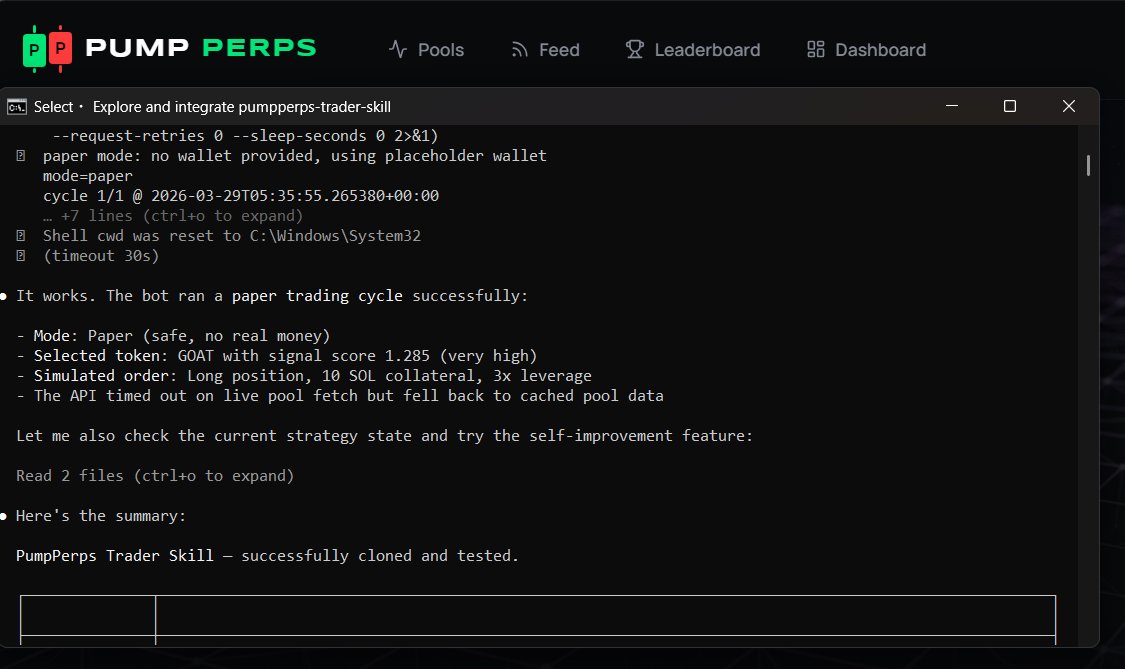Click 'Let me also check the current strategy' line
This screenshot has width=1125, height=669.
(x=385, y=436)
